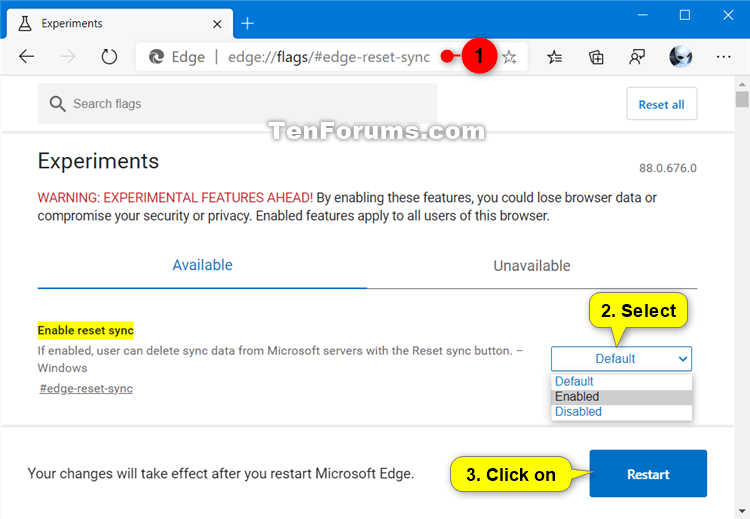This screenshot has width=750, height=519.
Task: Focus the Search flags field
Action: pos(237,104)
